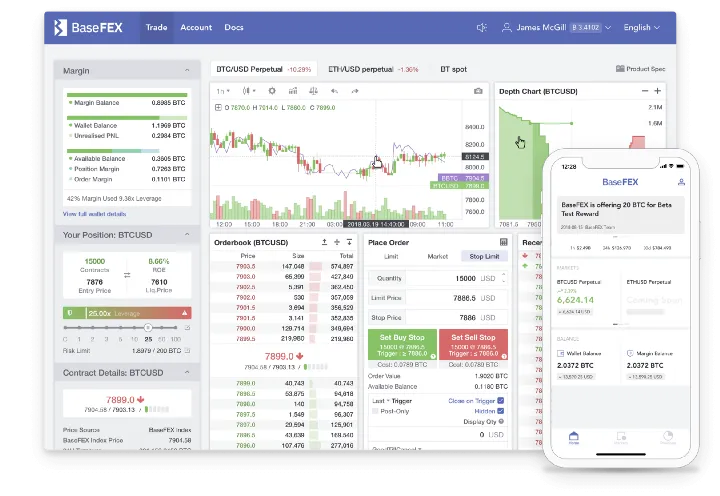The image size is (720, 496).
Task: Show only bids in the Orderbook header
Action: click(x=349, y=242)
